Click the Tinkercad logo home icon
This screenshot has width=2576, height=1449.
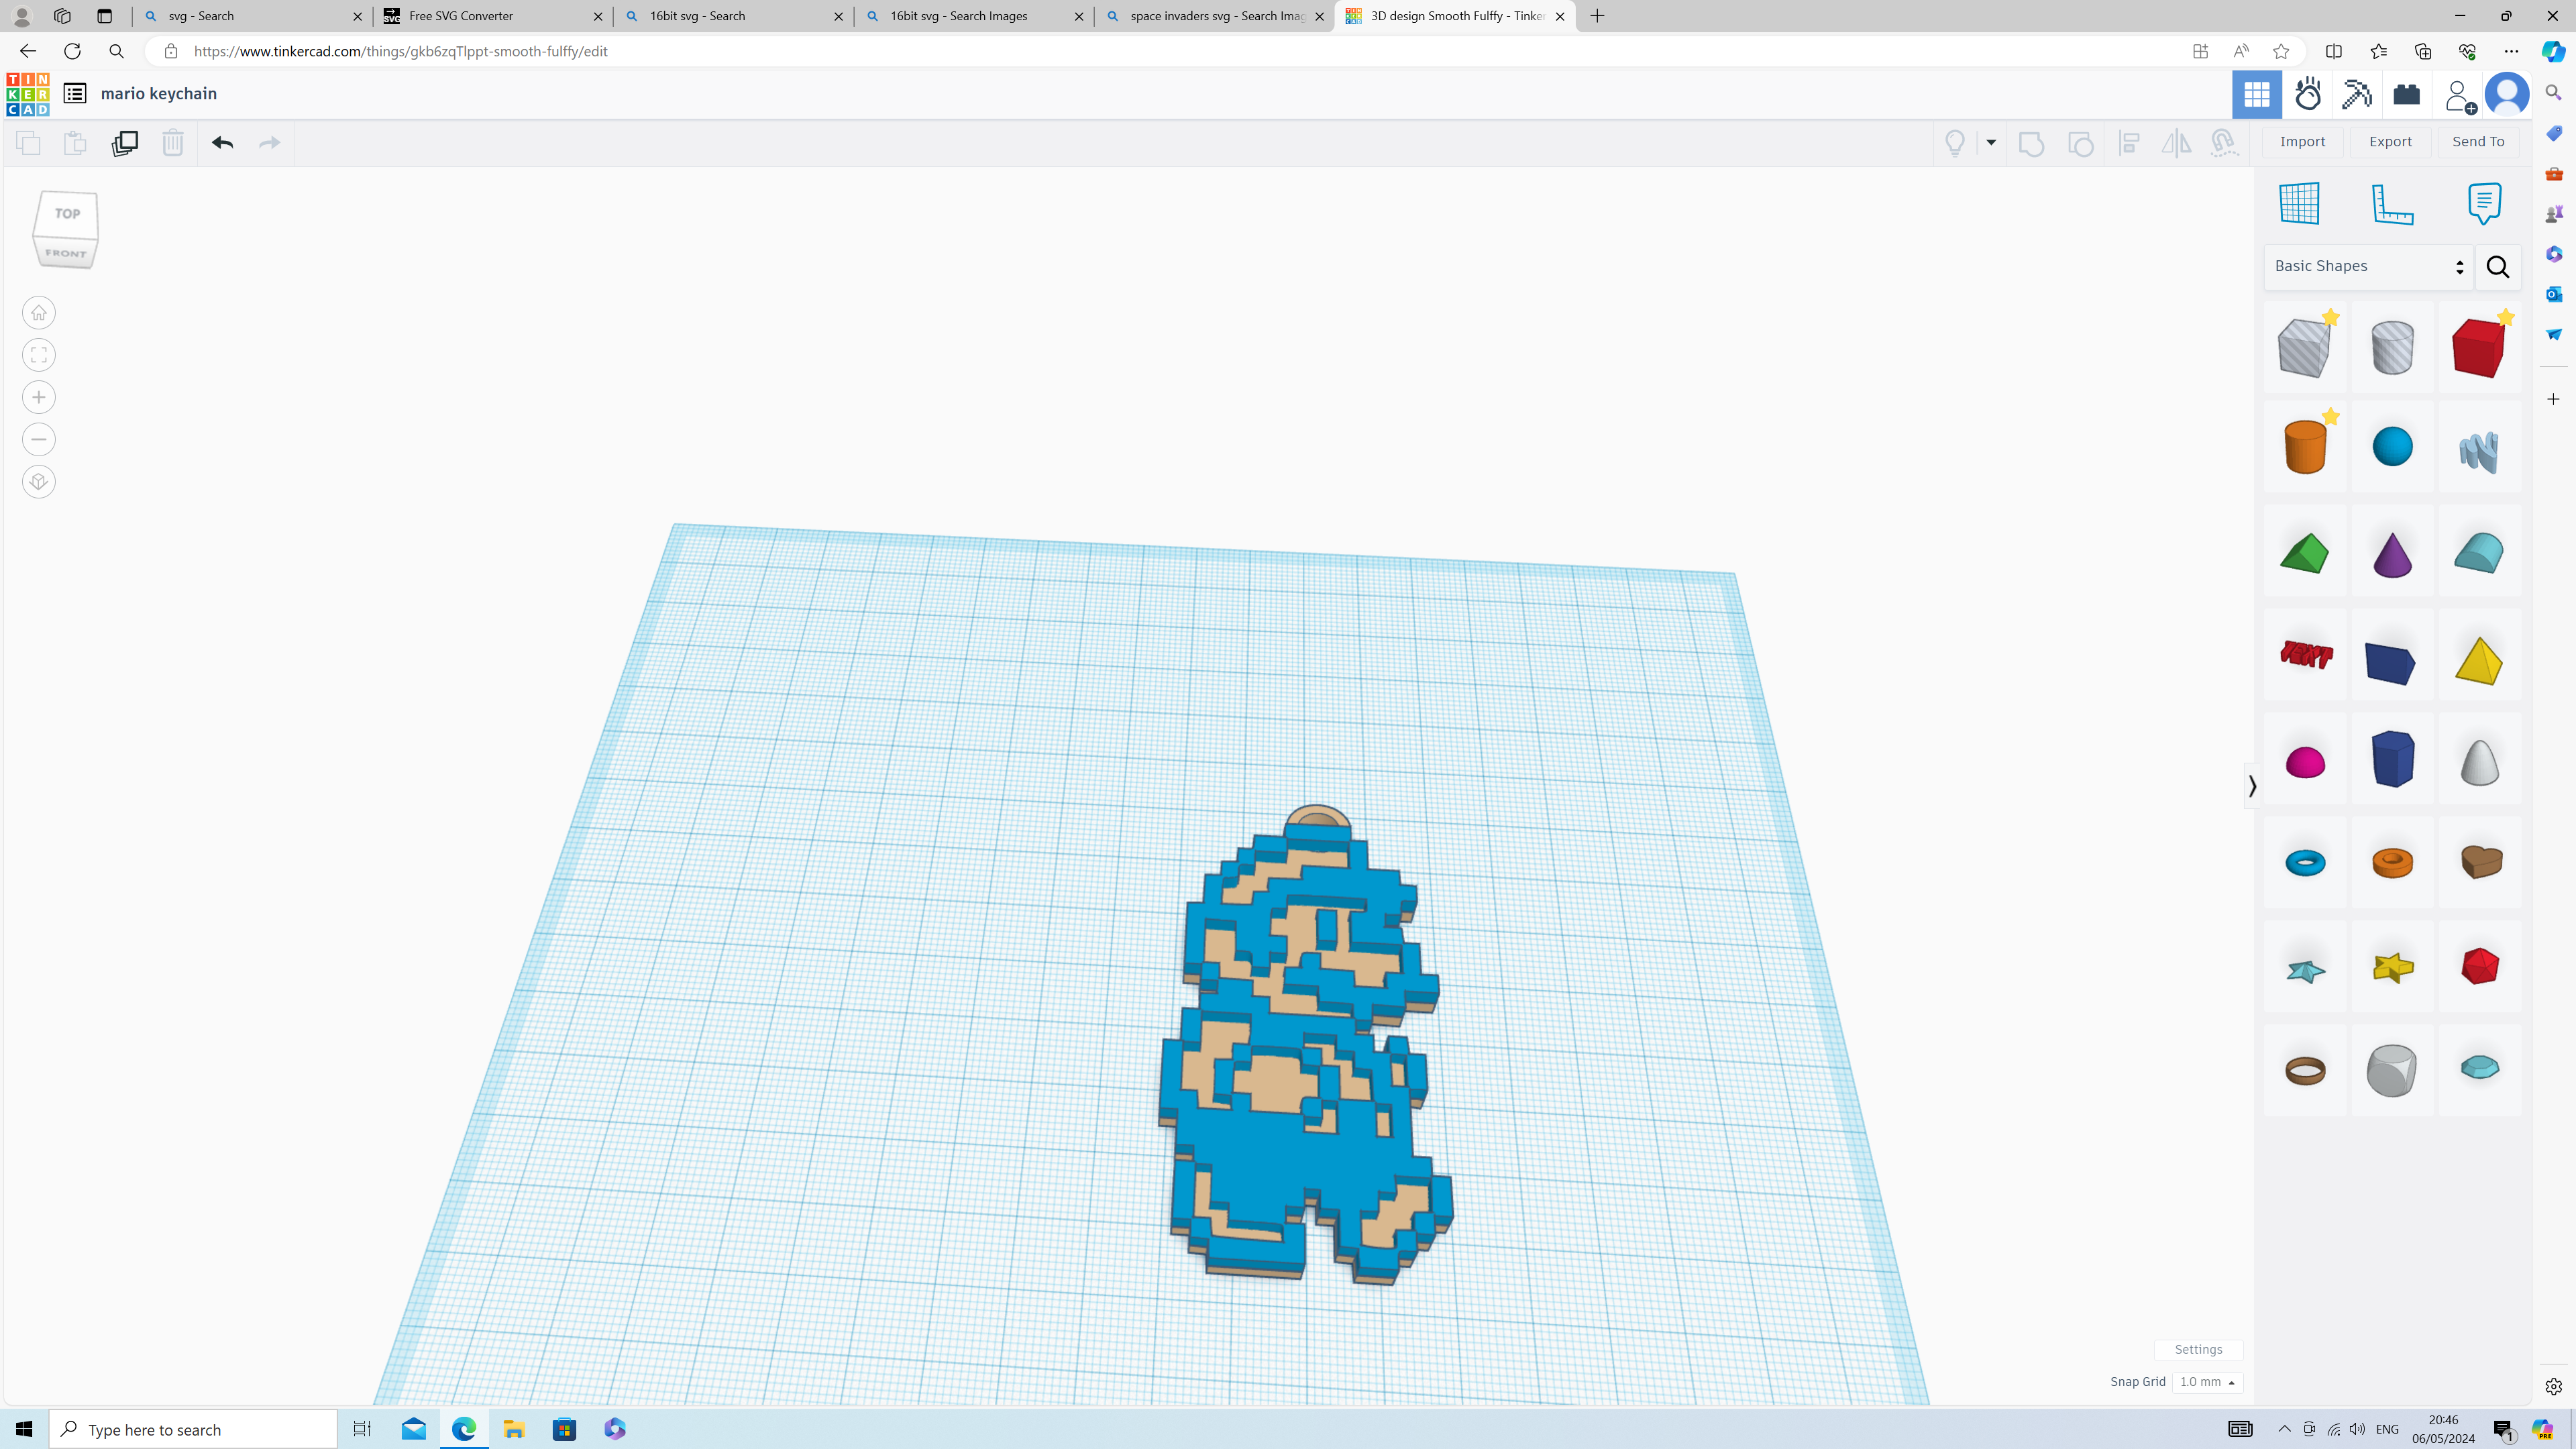click(28, 94)
